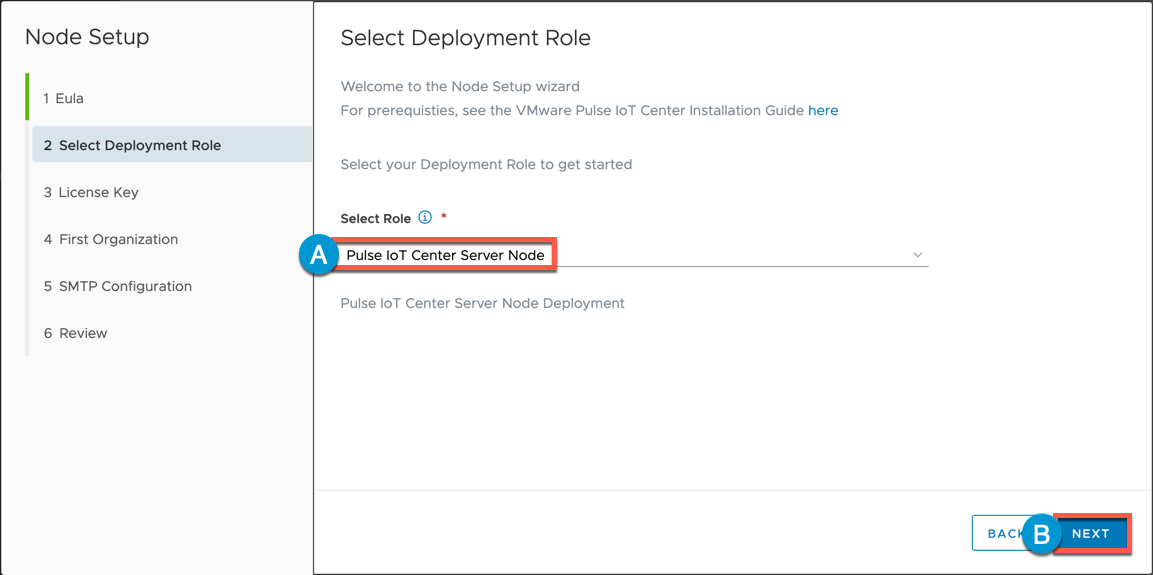Click the blue A annotation badge
This screenshot has width=1153, height=575.
click(x=318, y=255)
